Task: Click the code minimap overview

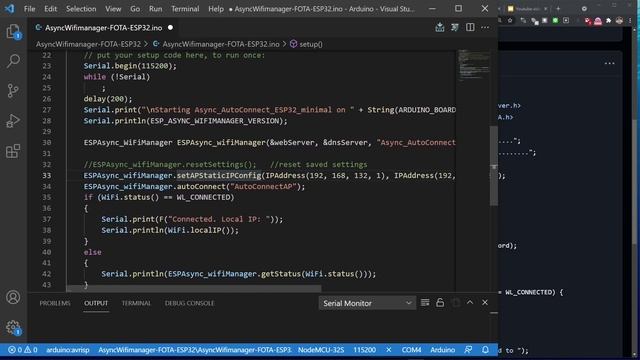Action: 473,65
